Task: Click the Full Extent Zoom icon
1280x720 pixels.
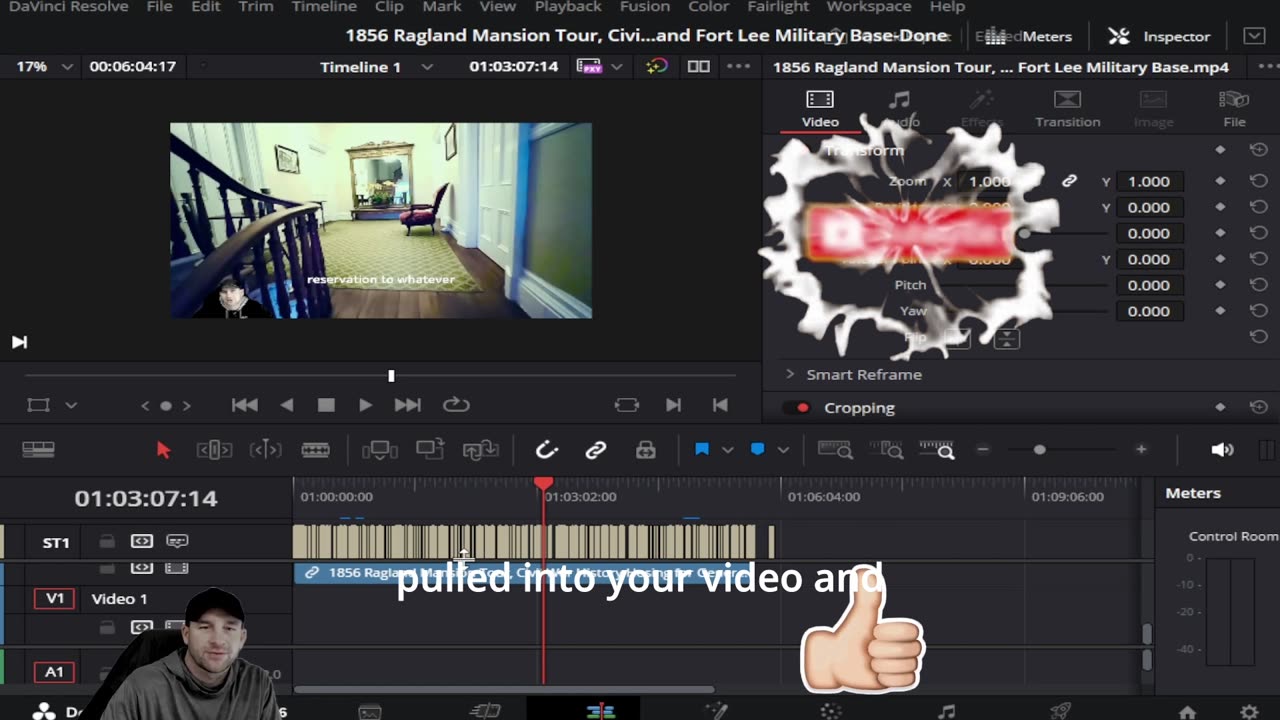Action: click(x=835, y=450)
